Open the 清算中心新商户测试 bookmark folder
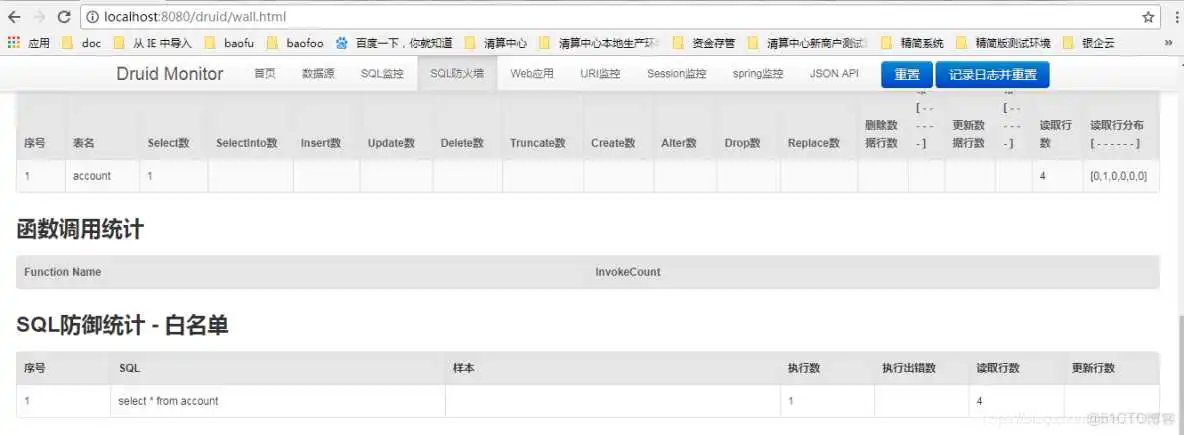Image resolution: width=1184 pixels, height=435 pixels. pyautogui.click(x=808, y=43)
